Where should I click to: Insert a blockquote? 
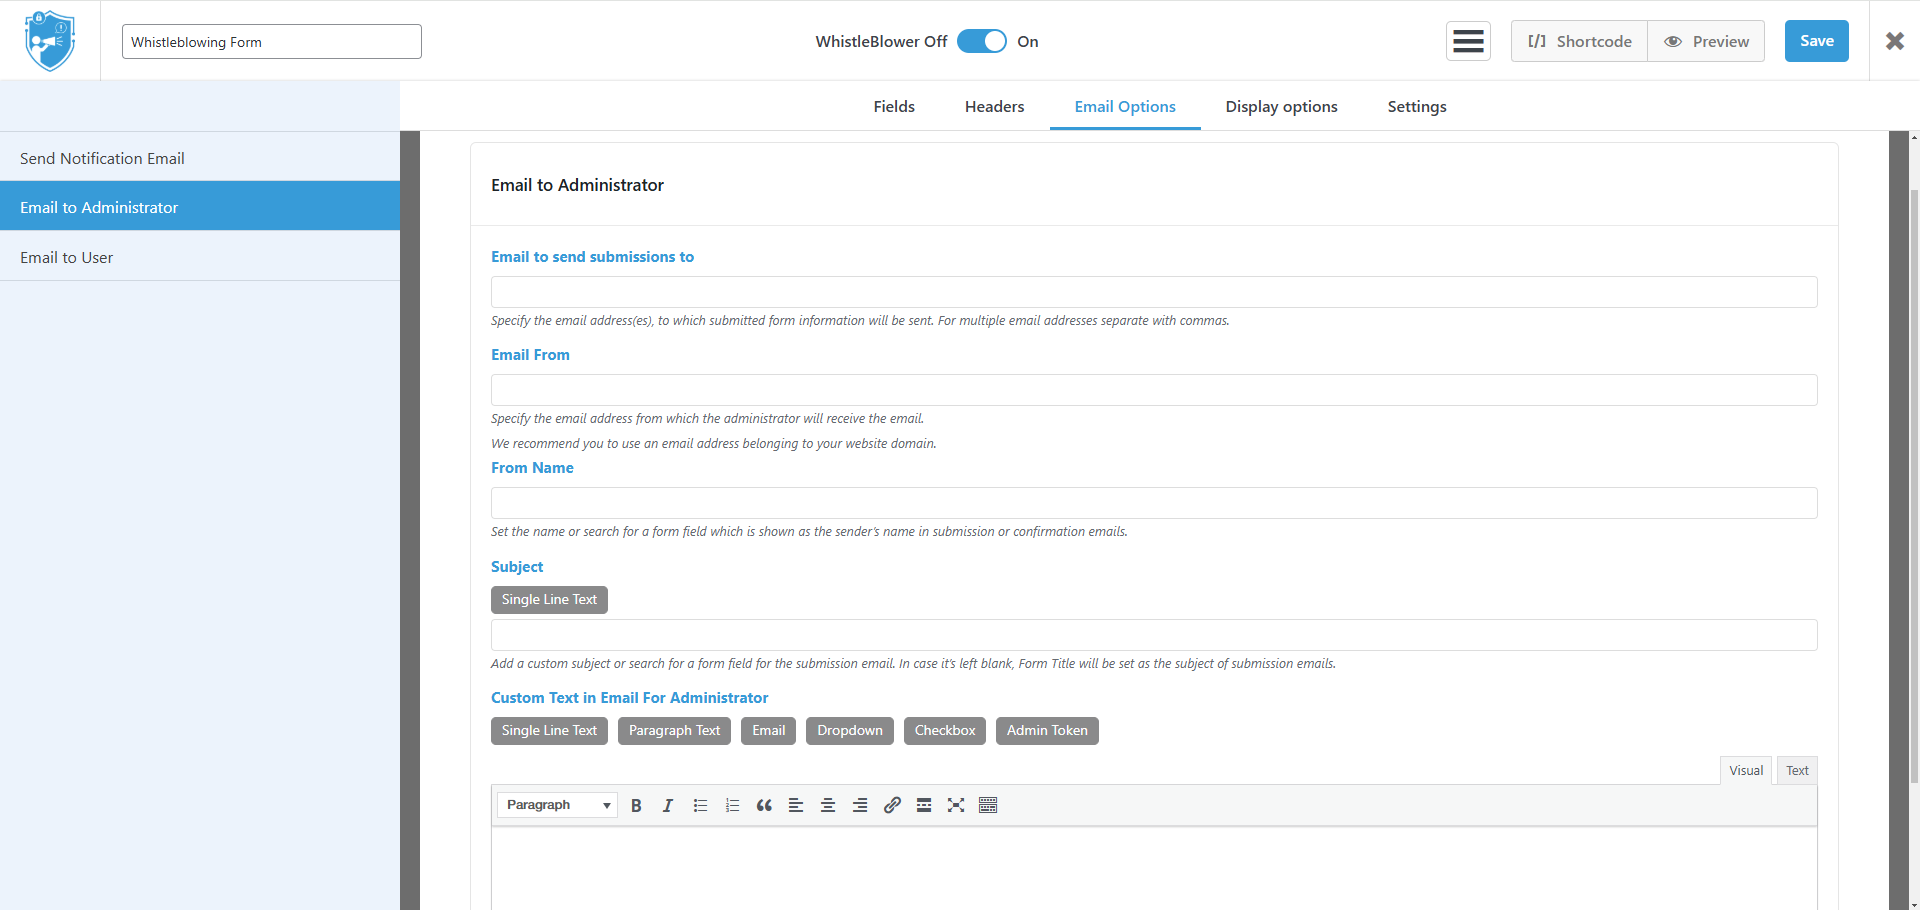(x=764, y=805)
